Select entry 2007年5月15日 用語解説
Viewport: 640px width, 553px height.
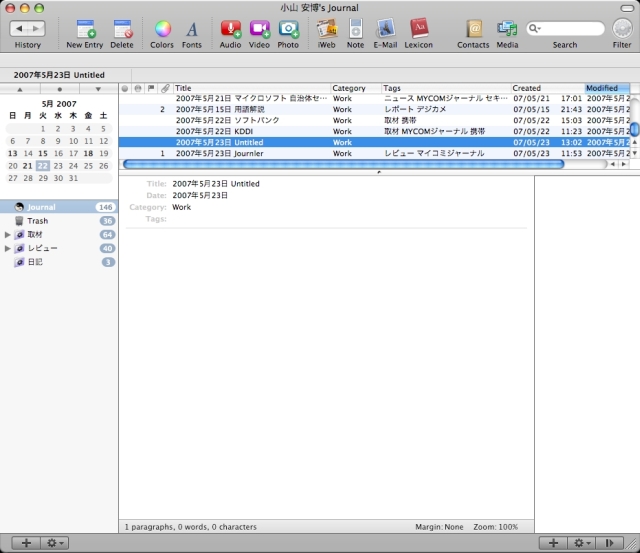click(375, 109)
